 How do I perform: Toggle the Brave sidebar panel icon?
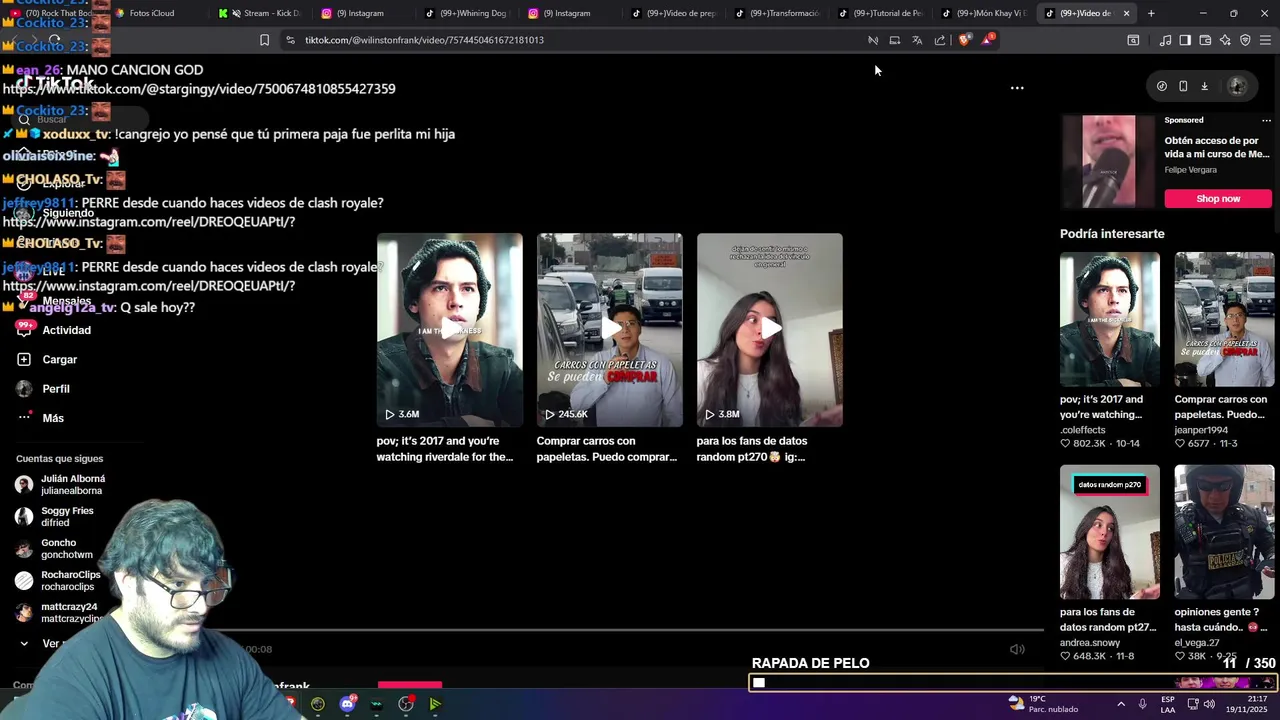point(1185,40)
